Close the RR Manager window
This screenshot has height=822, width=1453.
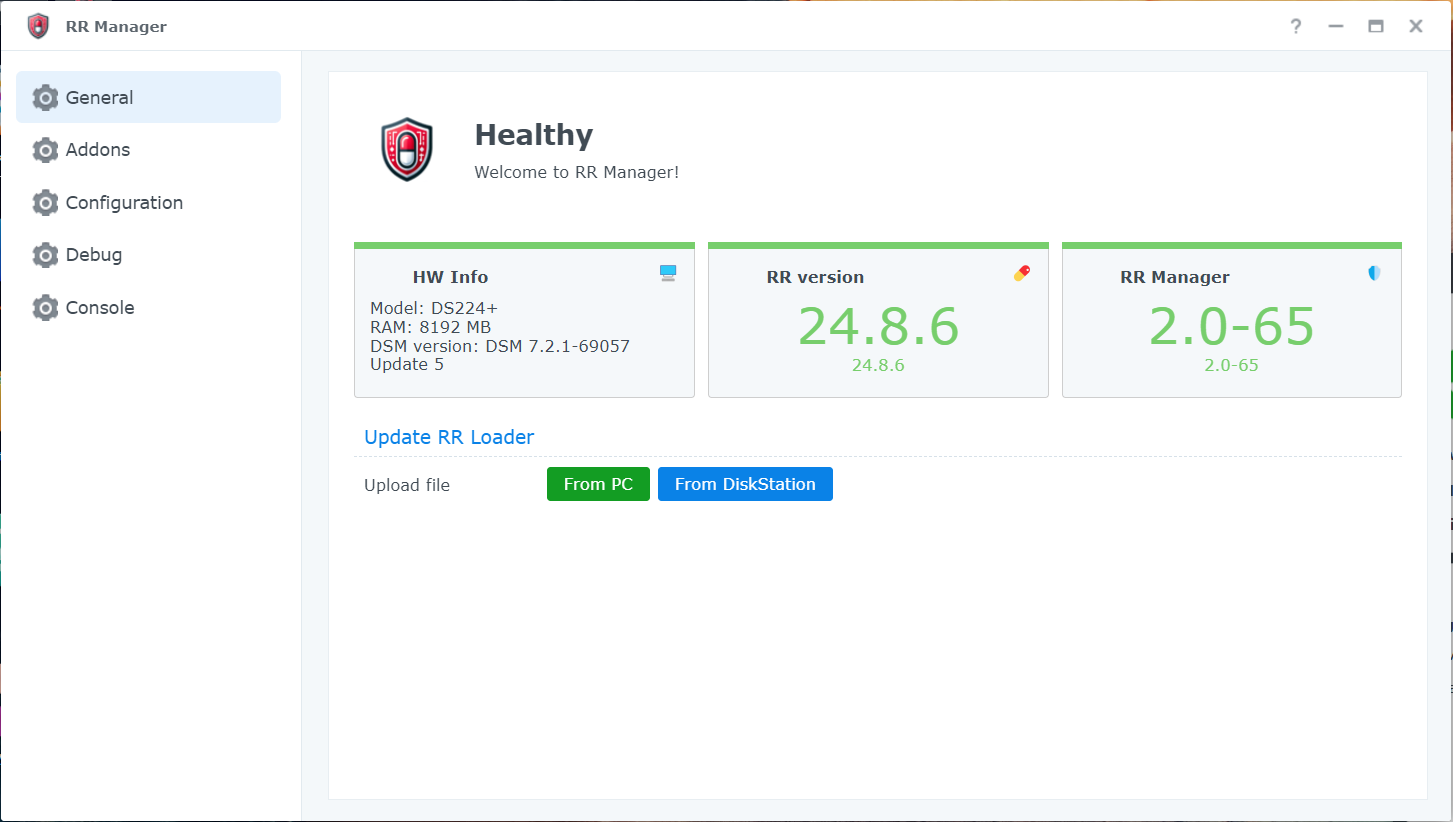(x=1416, y=26)
